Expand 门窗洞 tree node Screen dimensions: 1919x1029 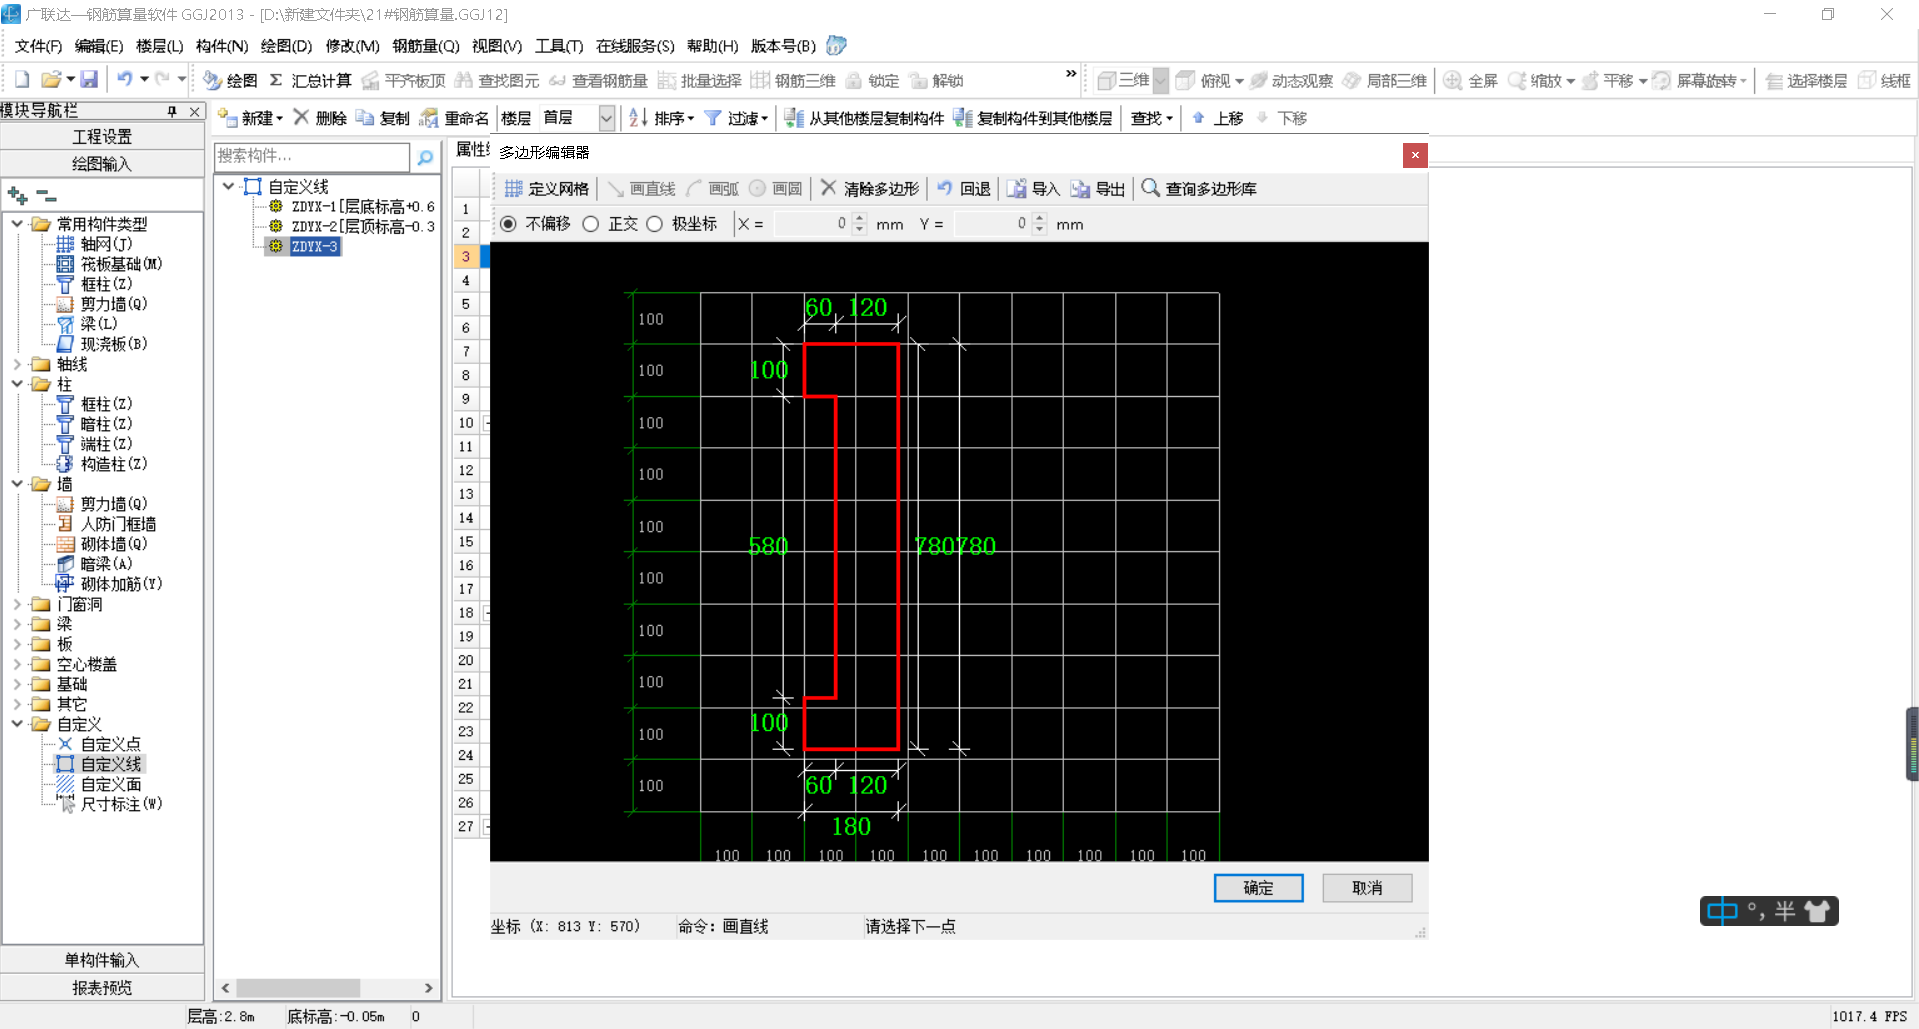click(x=17, y=604)
